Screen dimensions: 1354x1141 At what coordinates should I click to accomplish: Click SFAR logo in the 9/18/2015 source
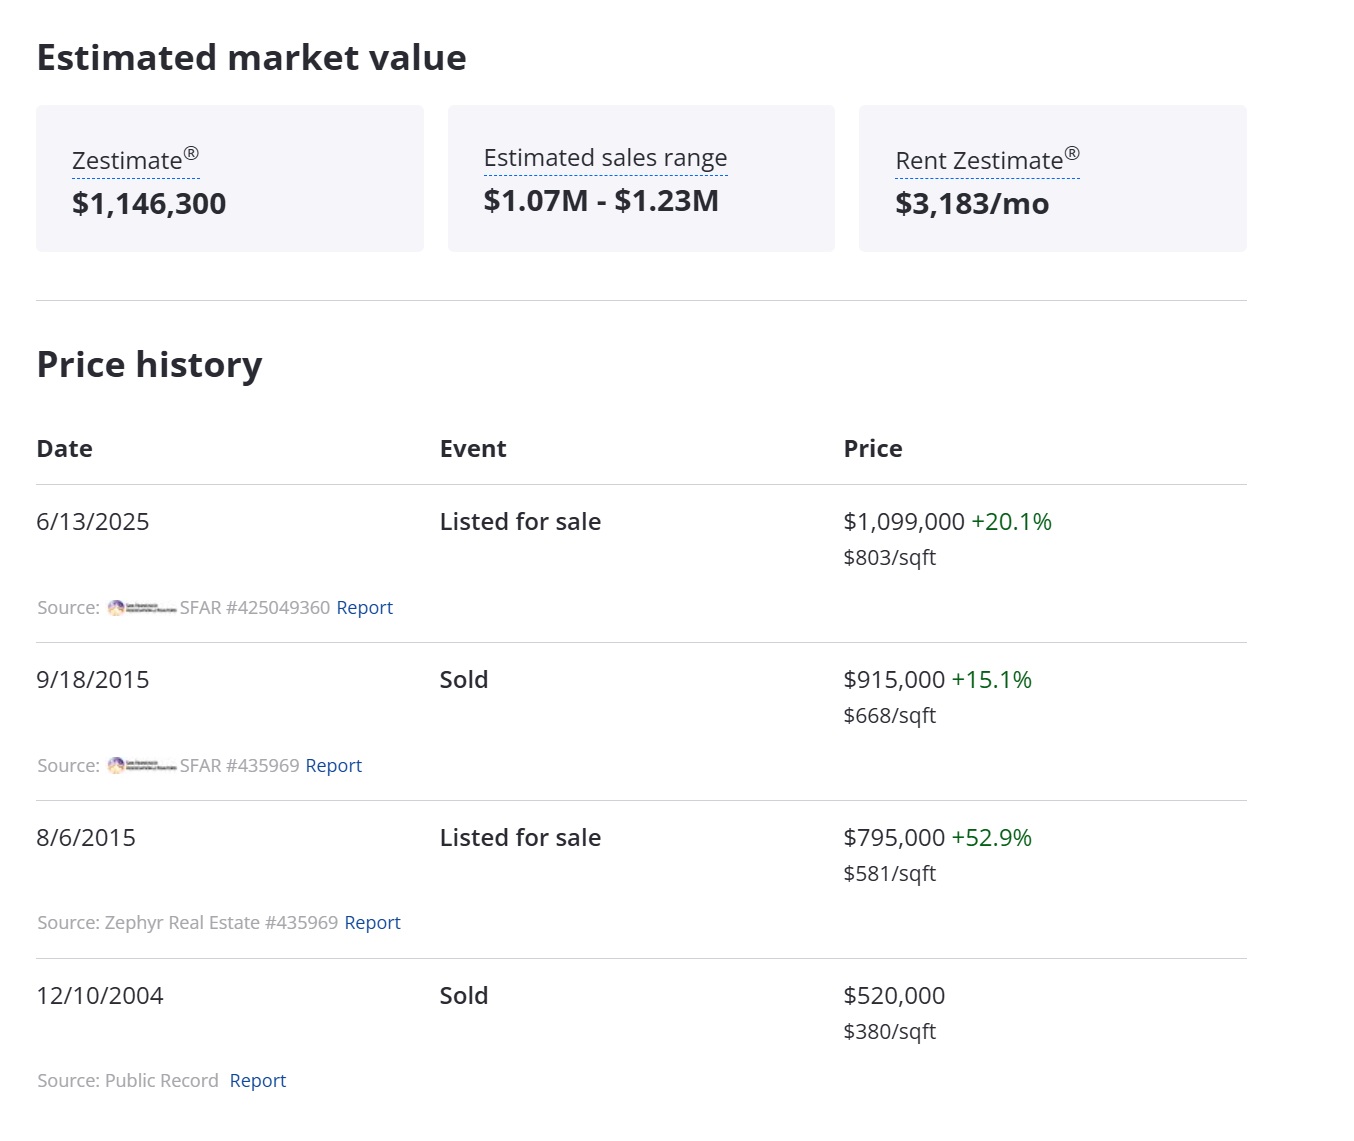[142, 766]
